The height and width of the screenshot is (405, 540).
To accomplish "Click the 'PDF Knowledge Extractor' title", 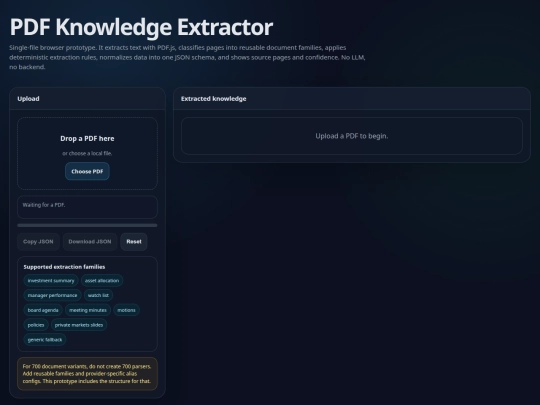I will [x=141, y=27].
